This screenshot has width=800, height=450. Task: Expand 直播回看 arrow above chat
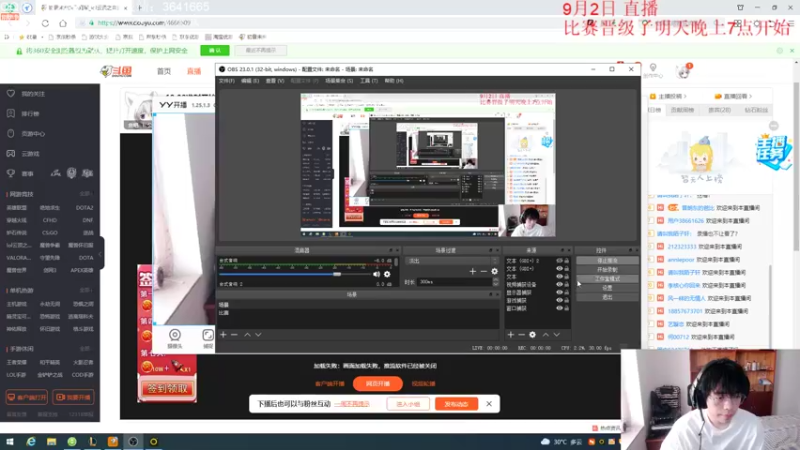pyautogui.click(x=751, y=96)
